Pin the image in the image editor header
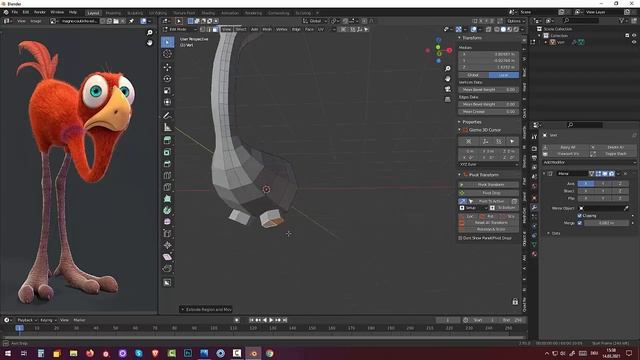The height and width of the screenshot is (360, 640). tap(131, 21)
